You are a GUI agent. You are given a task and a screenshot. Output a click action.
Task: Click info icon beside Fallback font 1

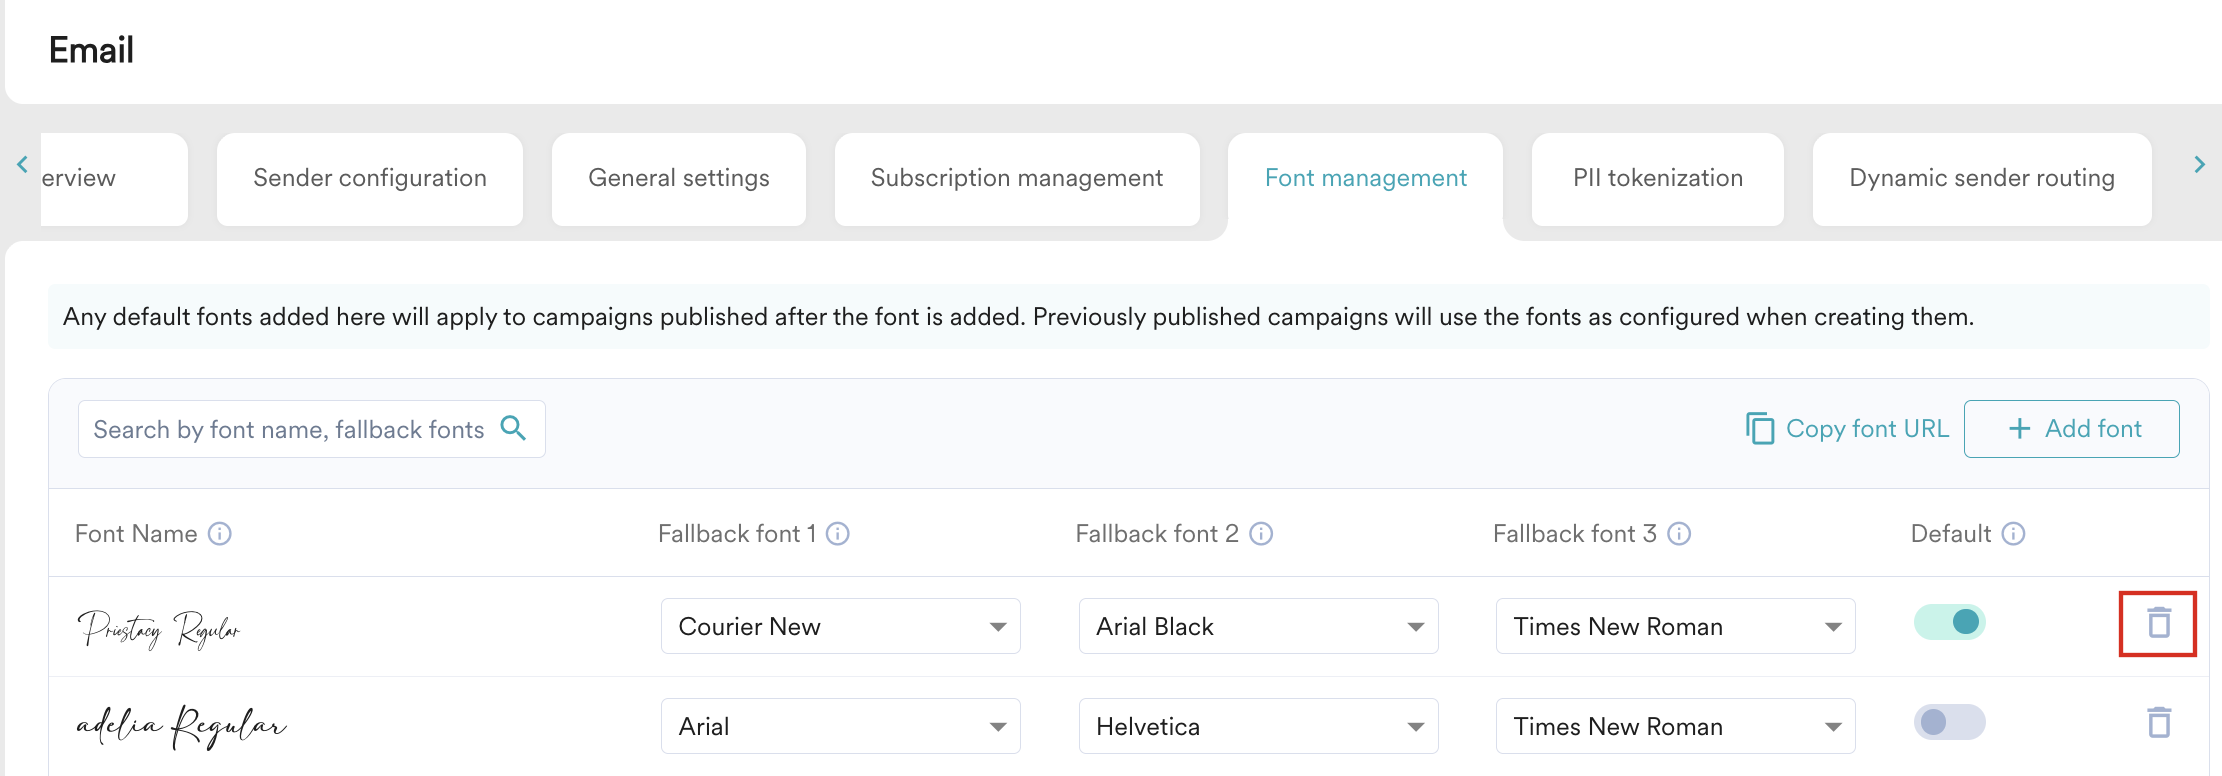(838, 534)
